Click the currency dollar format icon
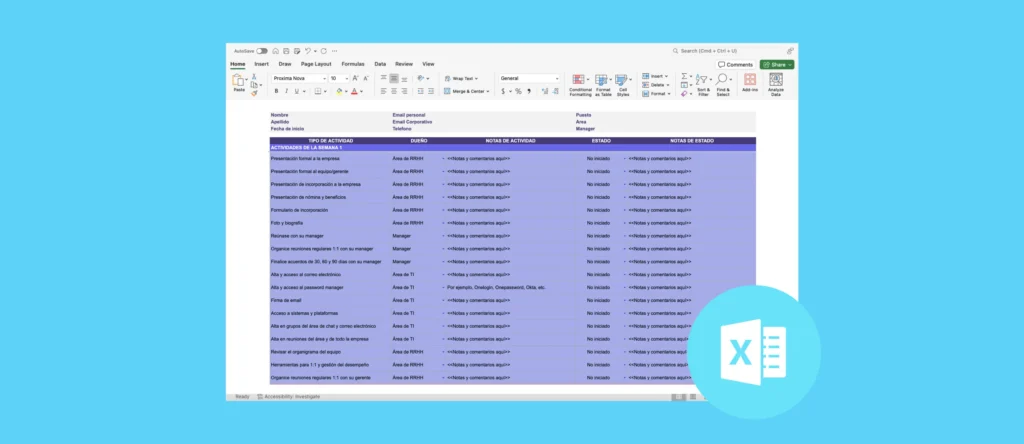 pos(503,91)
